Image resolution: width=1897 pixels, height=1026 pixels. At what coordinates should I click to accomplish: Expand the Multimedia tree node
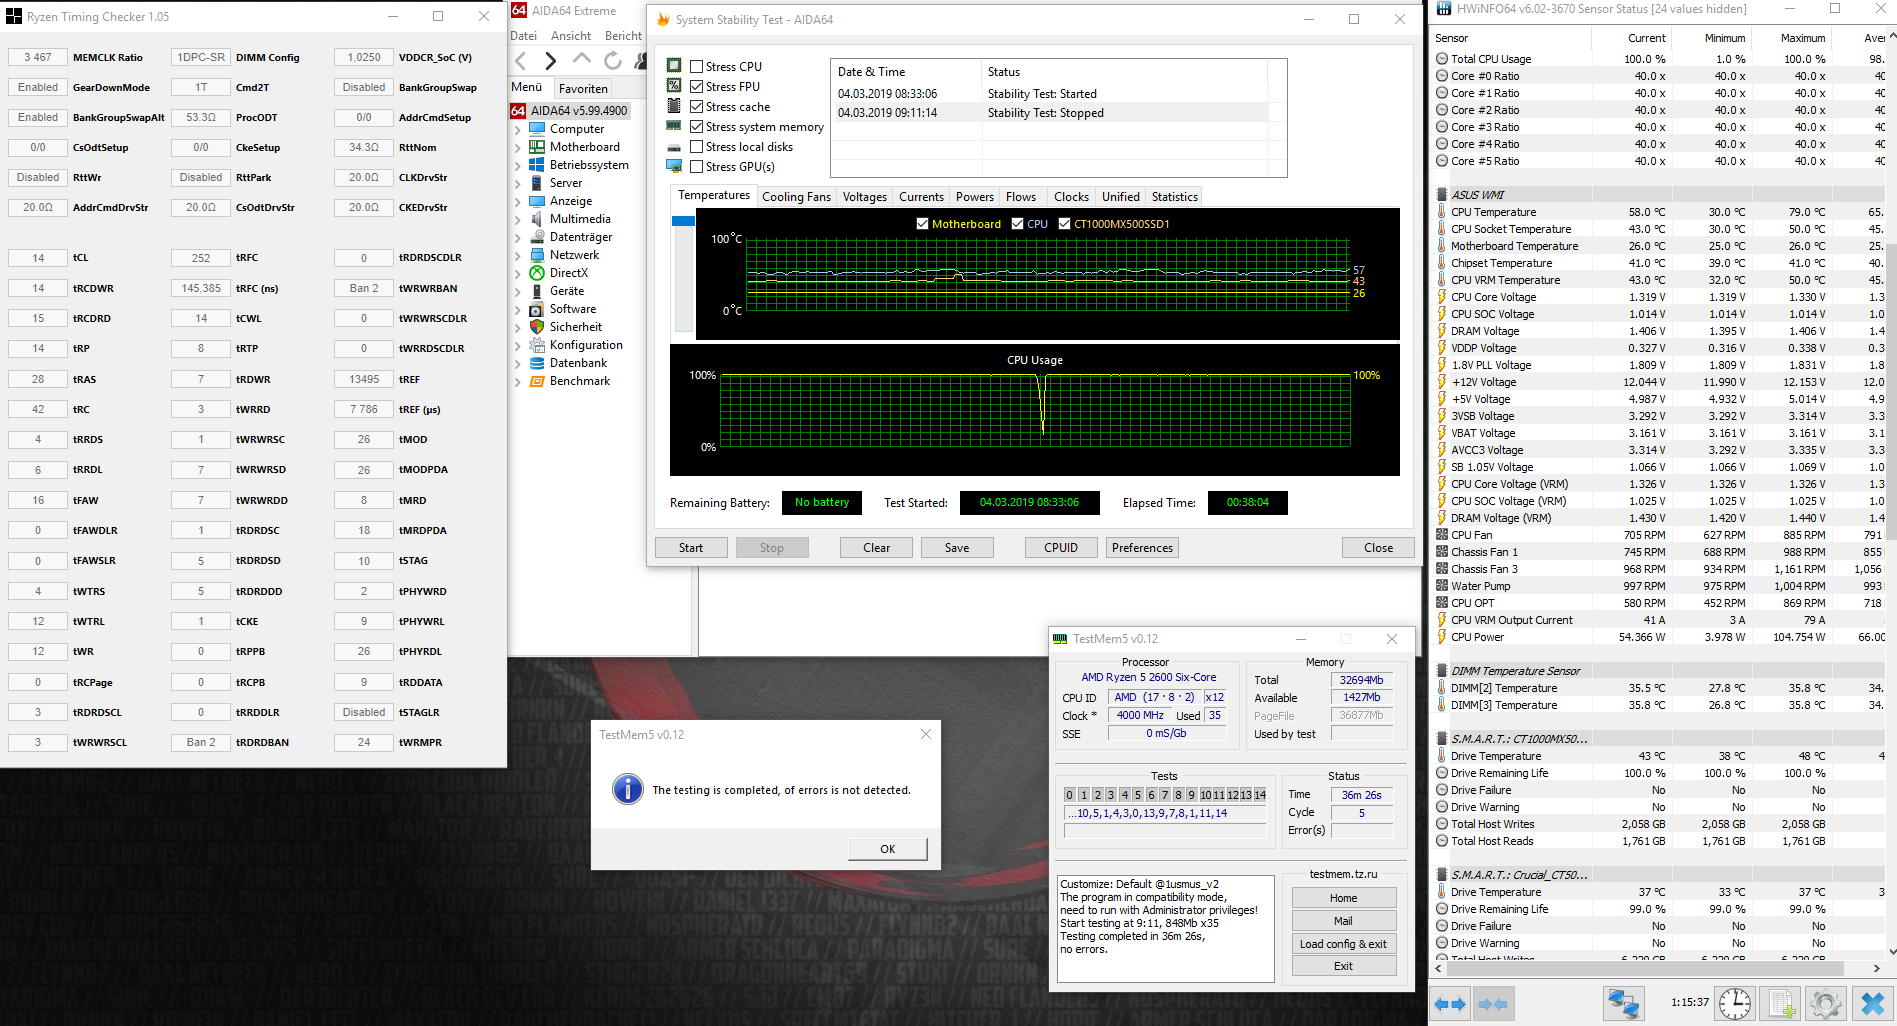pyautogui.click(x=518, y=219)
